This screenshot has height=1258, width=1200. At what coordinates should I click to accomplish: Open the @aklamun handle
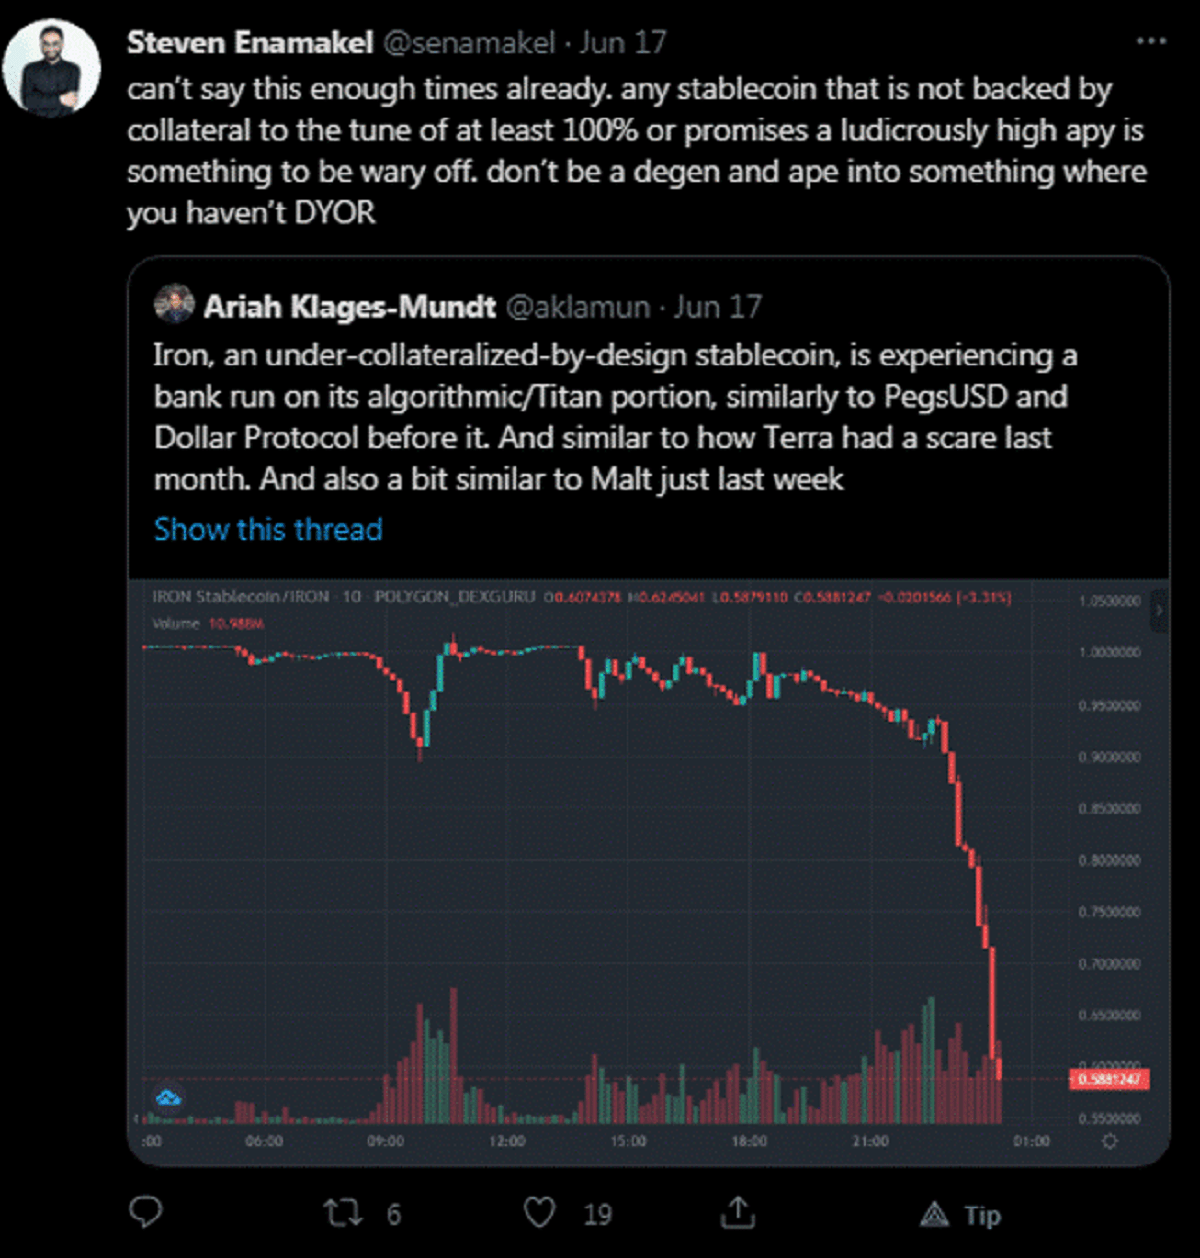click(577, 306)
